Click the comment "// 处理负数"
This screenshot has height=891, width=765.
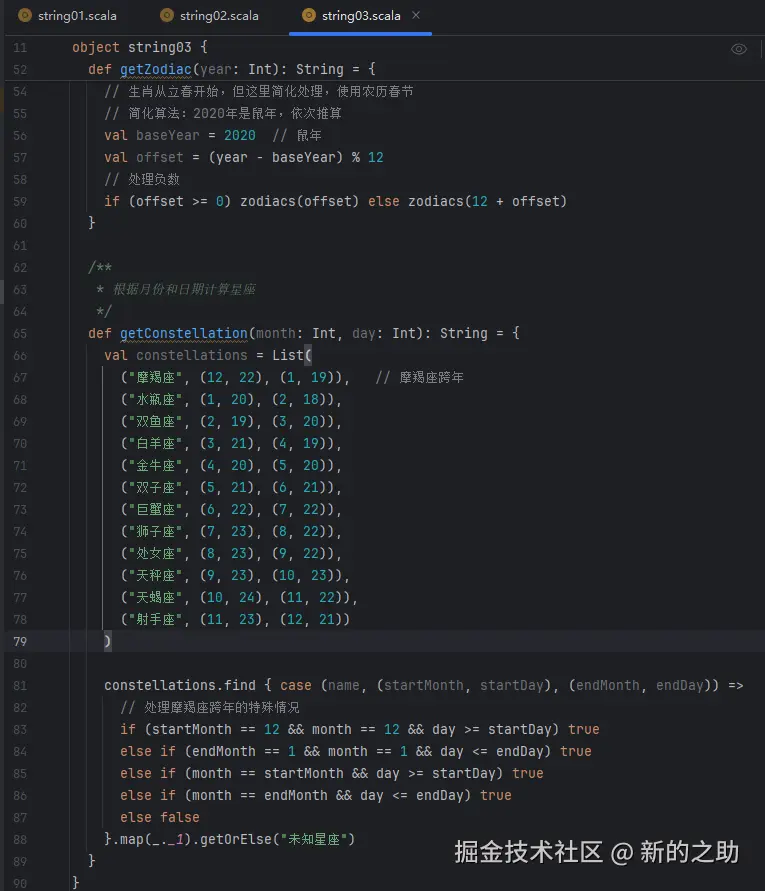[x=142, y=180]
